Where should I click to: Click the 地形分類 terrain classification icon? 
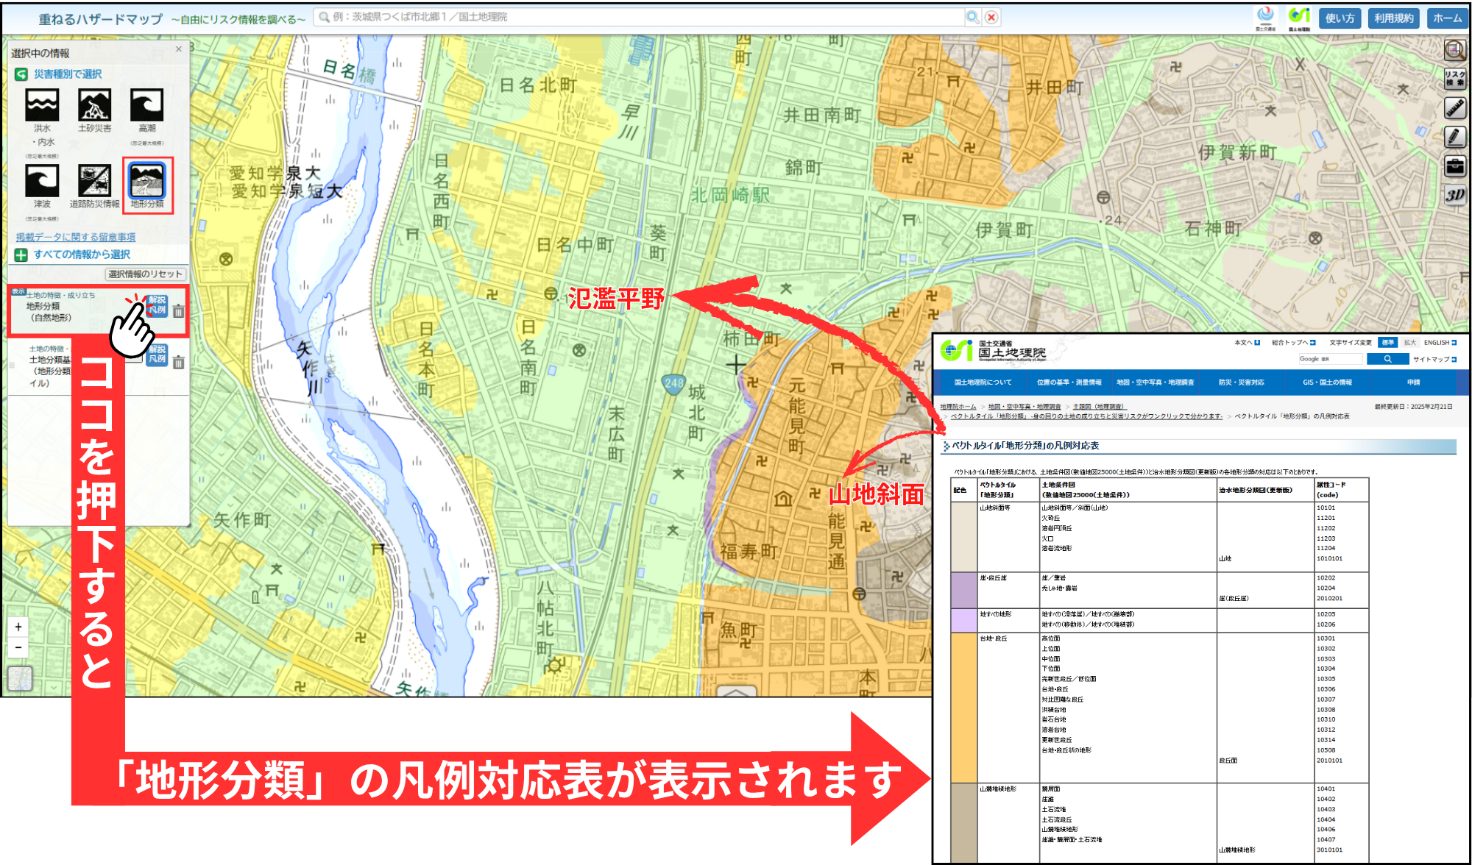pos(147,181)
